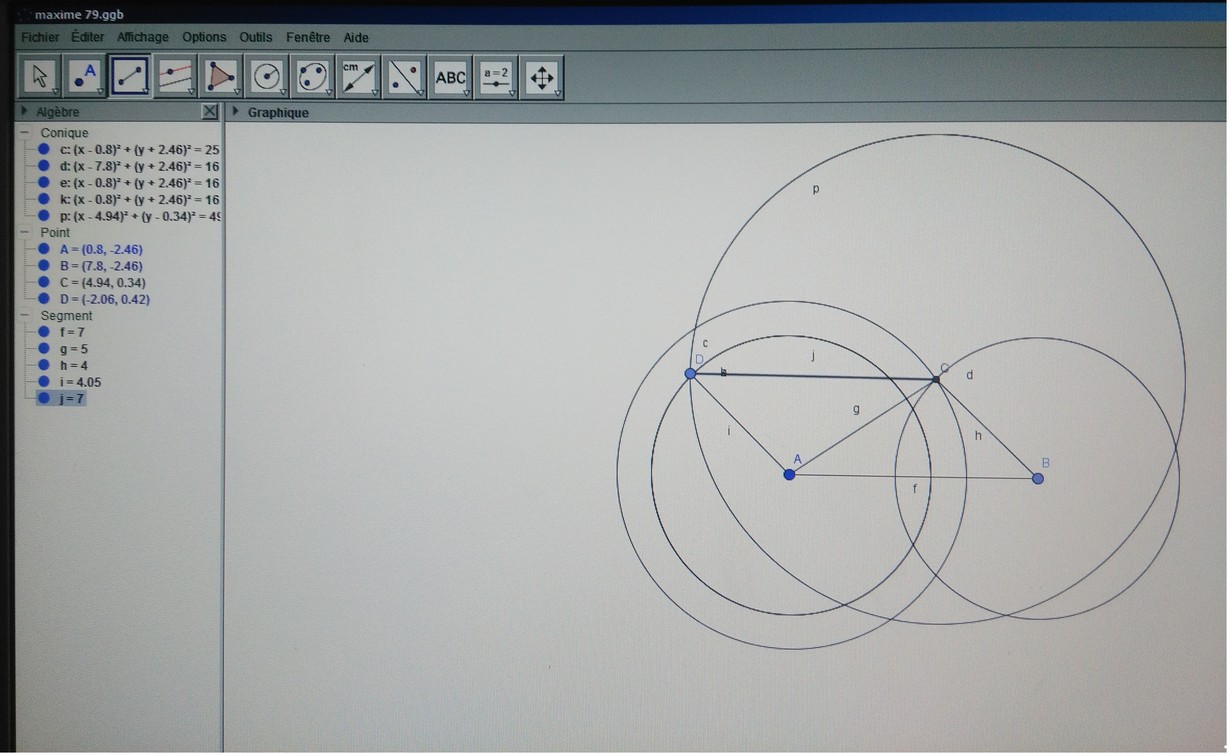The width and height of the screenshot is (1230, 756).
Task: Click point A in the drawing
Action: (789, 474)
